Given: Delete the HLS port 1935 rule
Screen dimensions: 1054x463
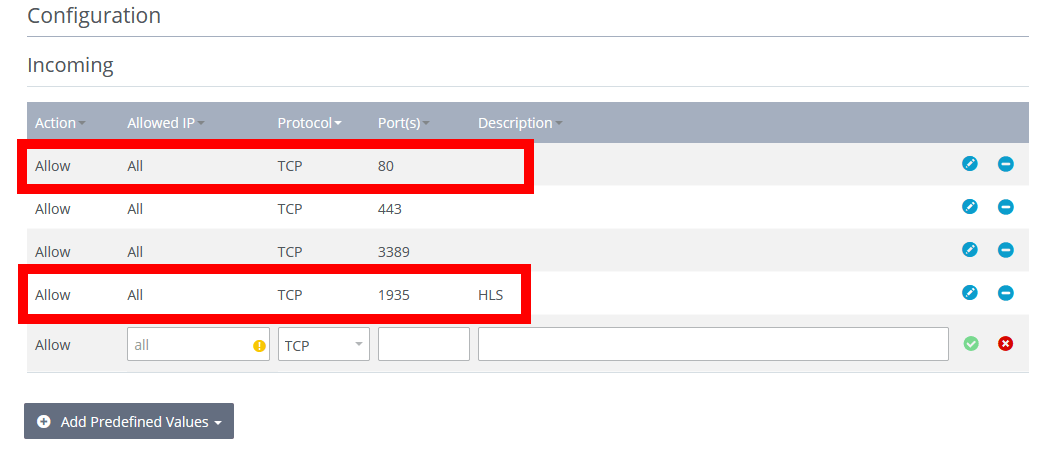Looking at the screenshot, I should coord(1006,293).
